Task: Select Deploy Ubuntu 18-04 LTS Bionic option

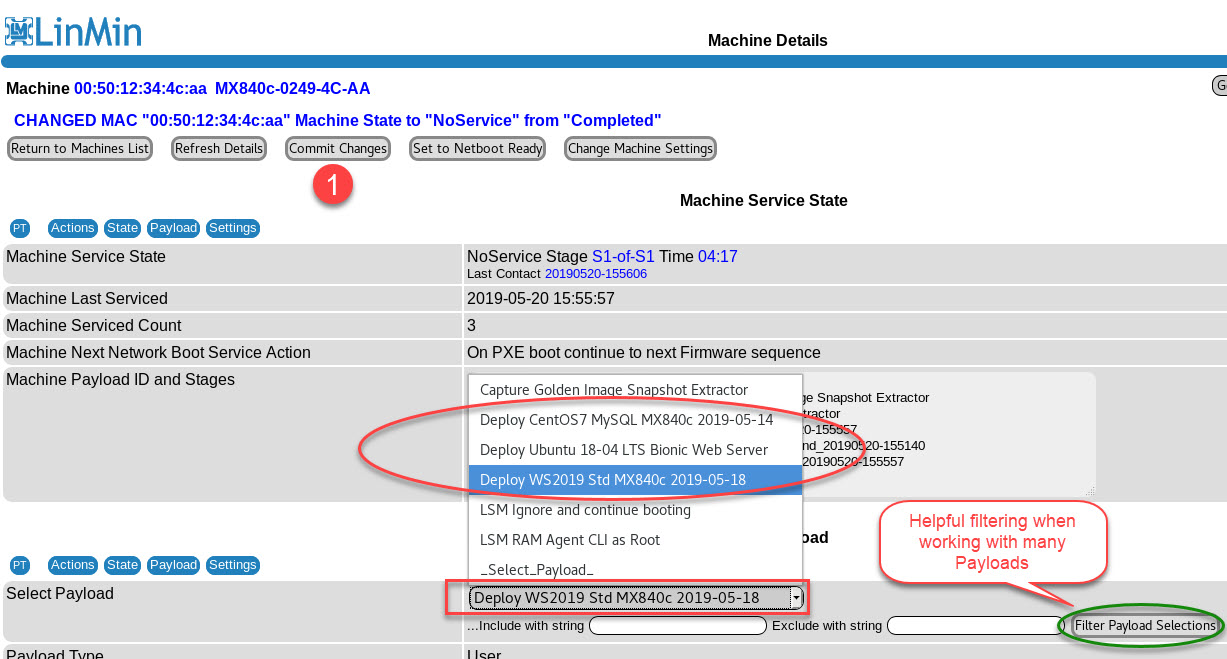Action: [624, 450]
